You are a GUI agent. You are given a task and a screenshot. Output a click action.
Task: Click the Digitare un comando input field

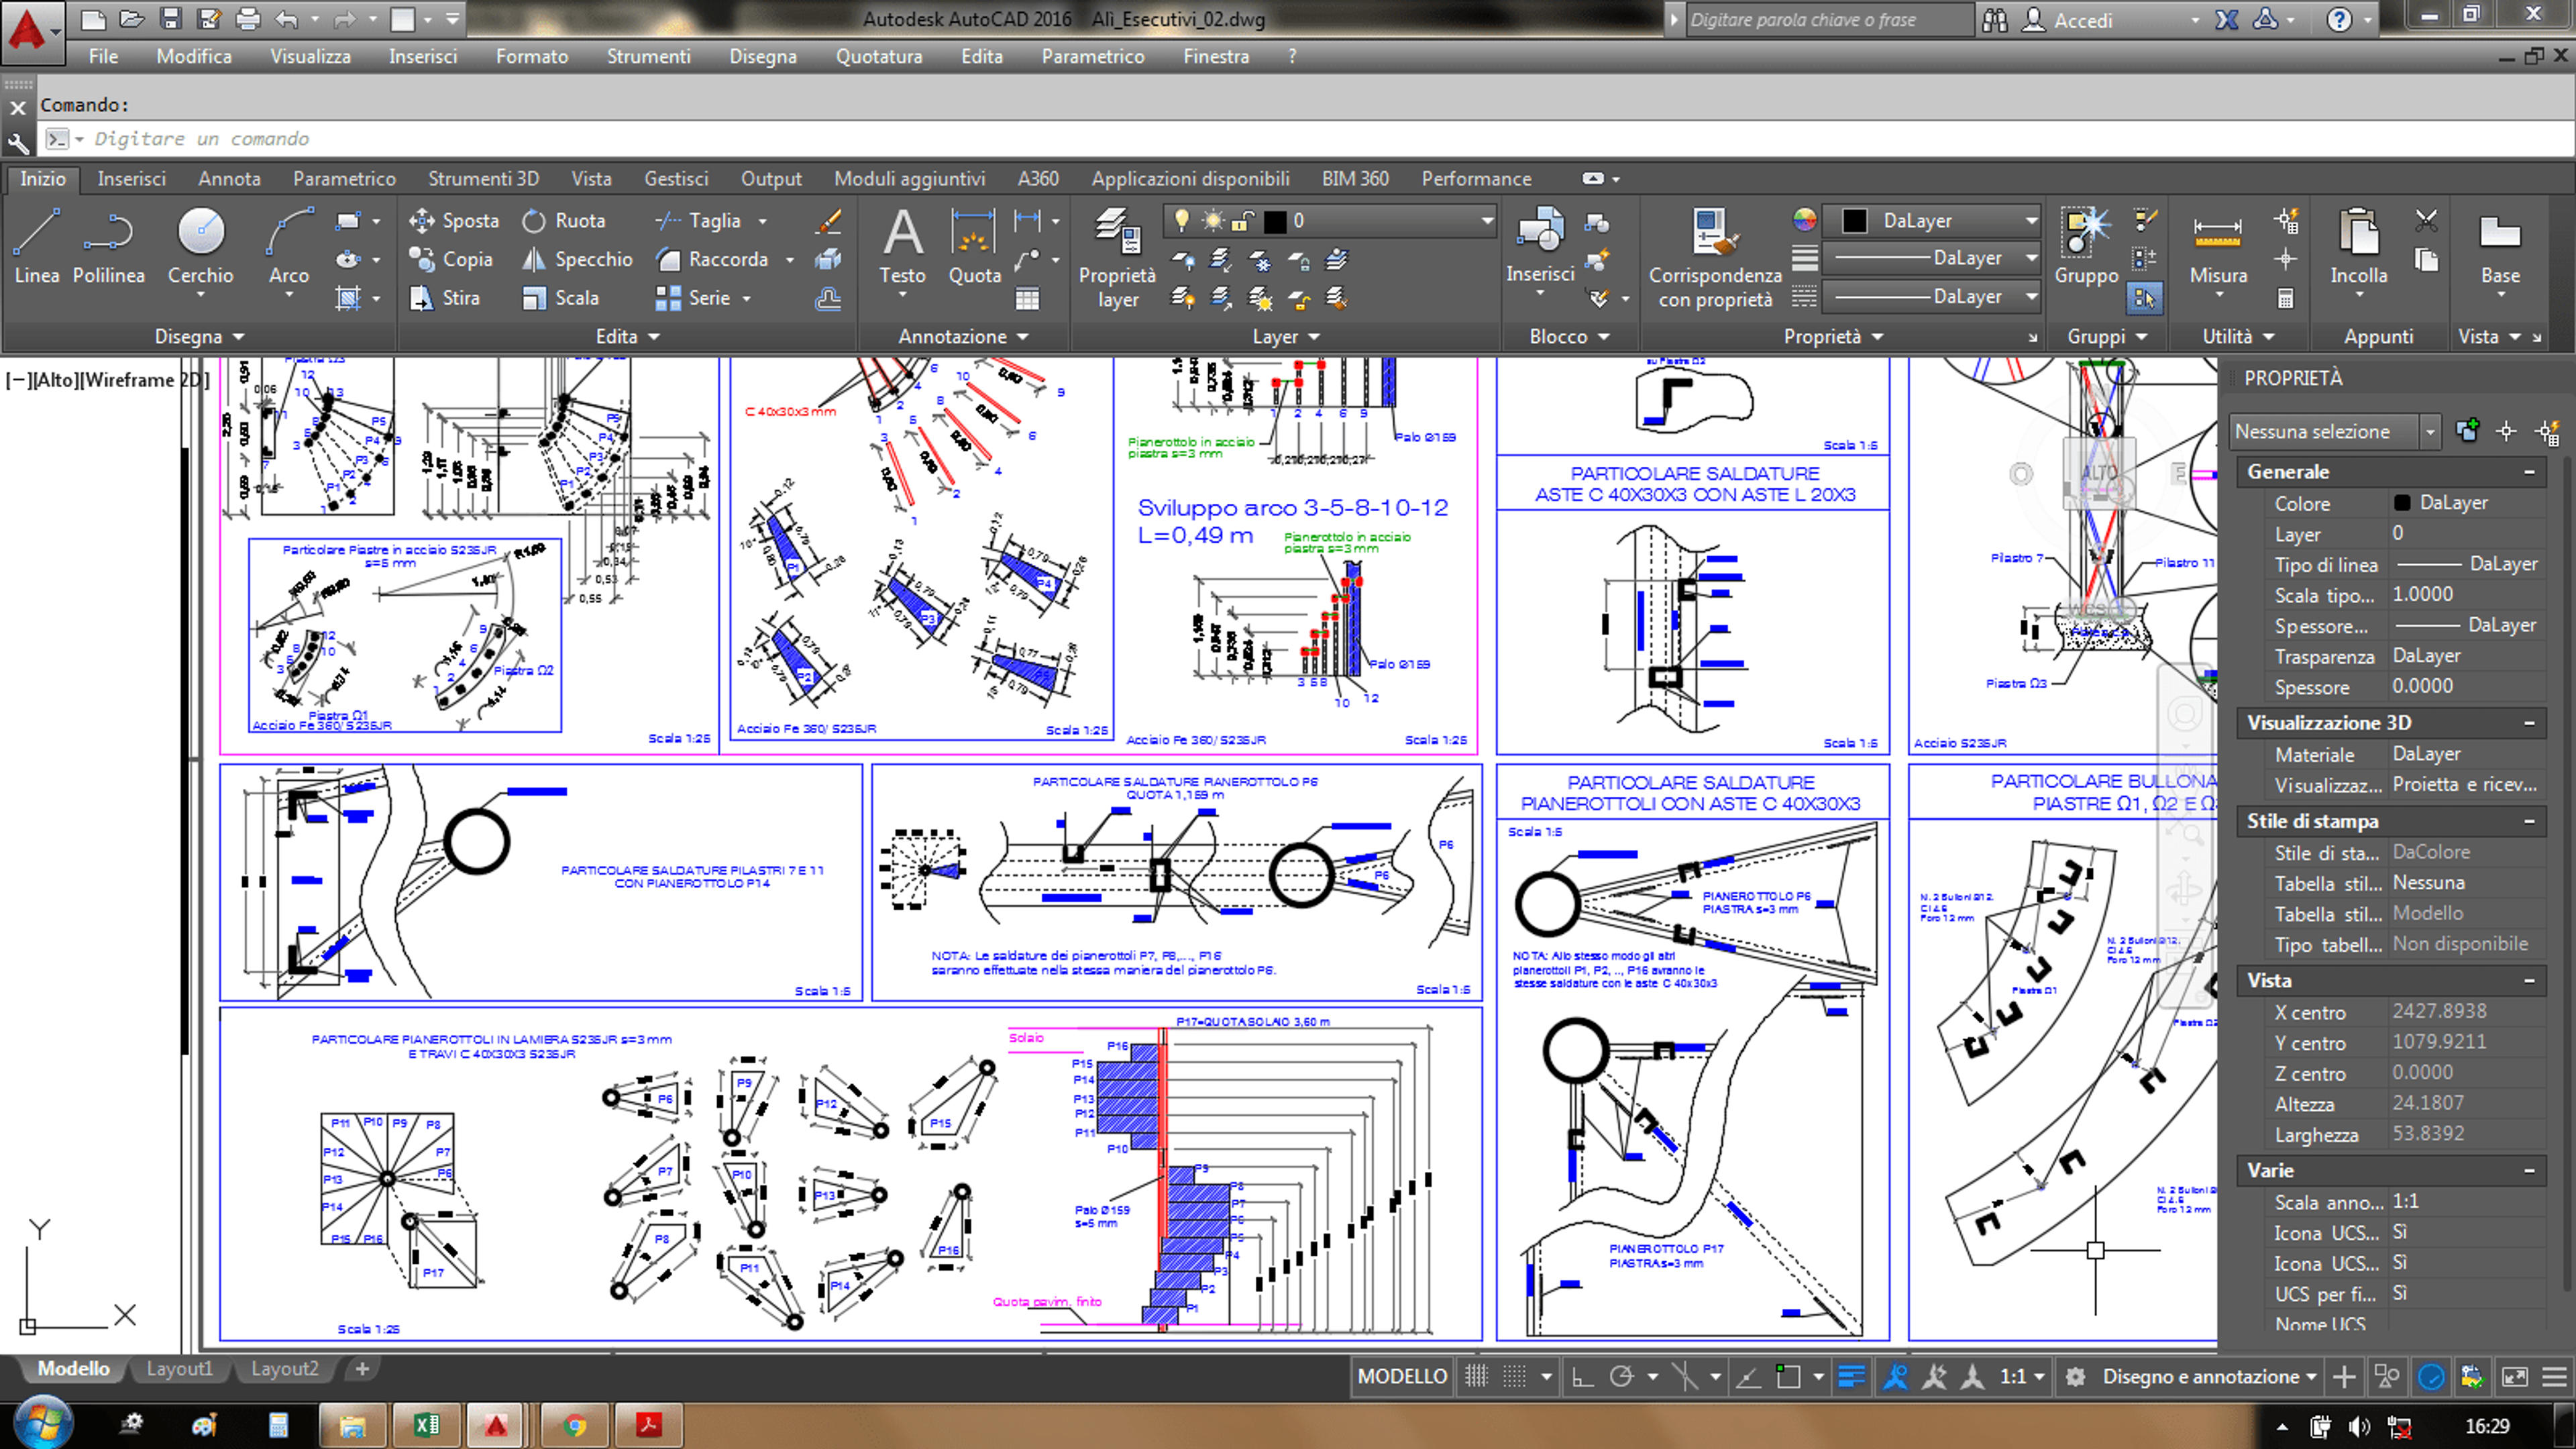[x=1300, y=139]
